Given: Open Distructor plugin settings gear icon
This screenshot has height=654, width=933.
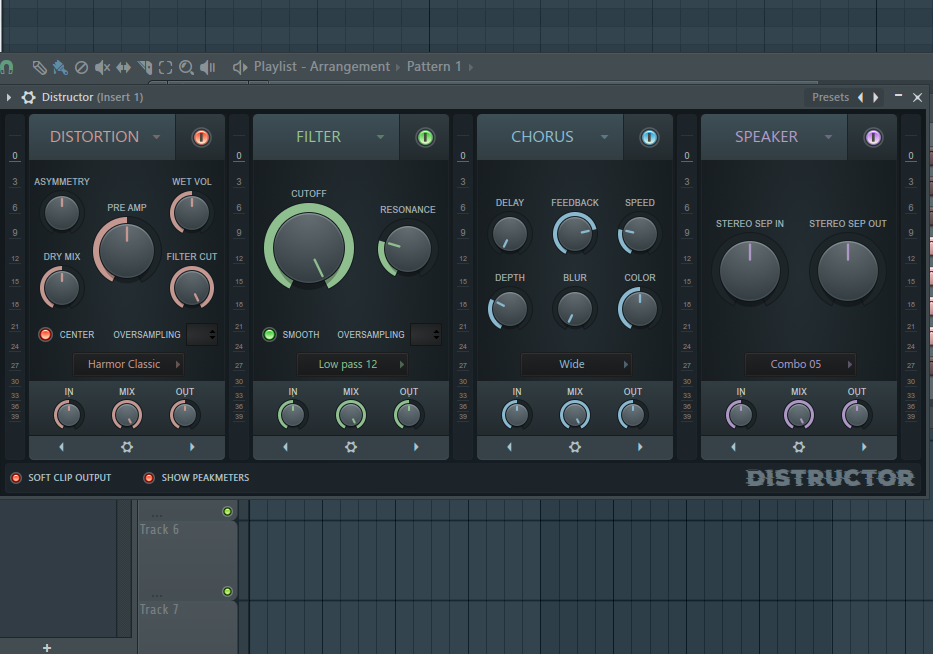Looking at the screenshot, I should point(28,97).
